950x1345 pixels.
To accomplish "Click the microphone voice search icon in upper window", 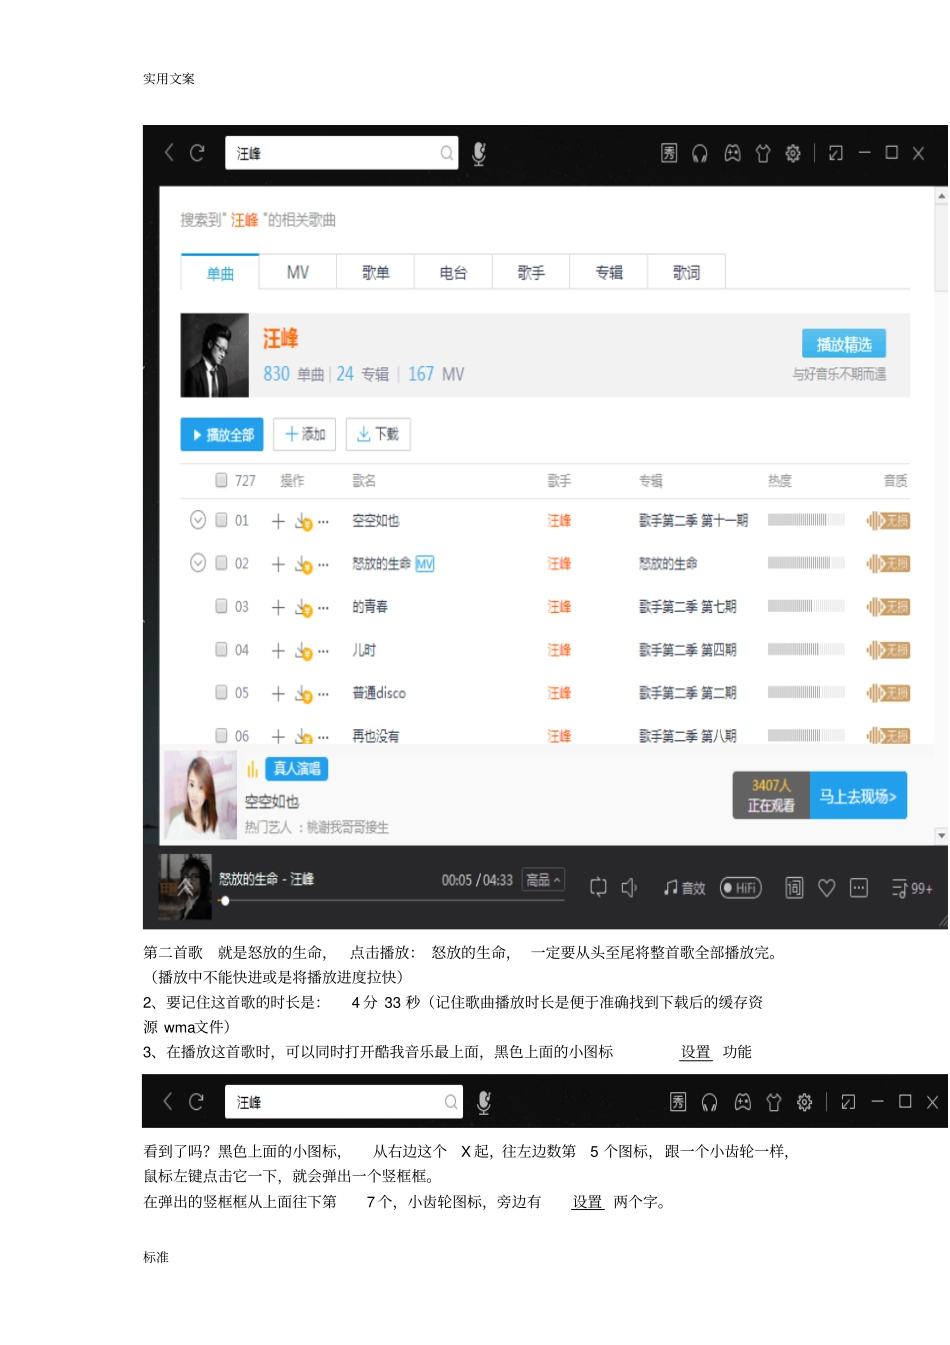I will [479, 153].
